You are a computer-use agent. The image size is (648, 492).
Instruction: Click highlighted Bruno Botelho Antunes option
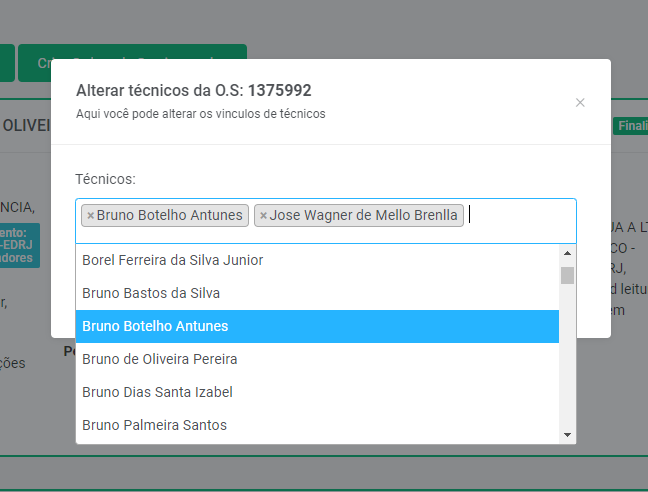pyautogui.click(x=155, y=326)
